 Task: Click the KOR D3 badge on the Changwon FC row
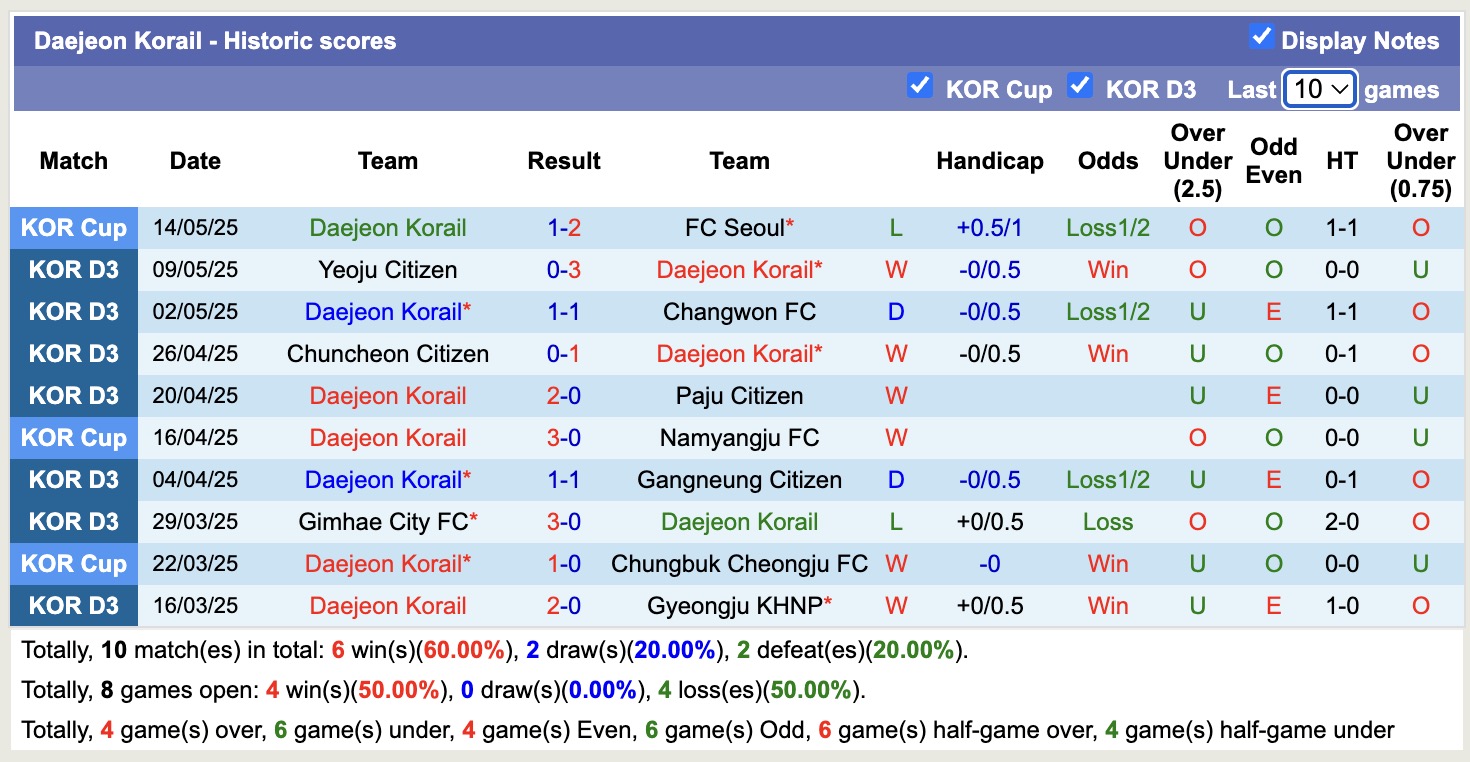[73, 311]
